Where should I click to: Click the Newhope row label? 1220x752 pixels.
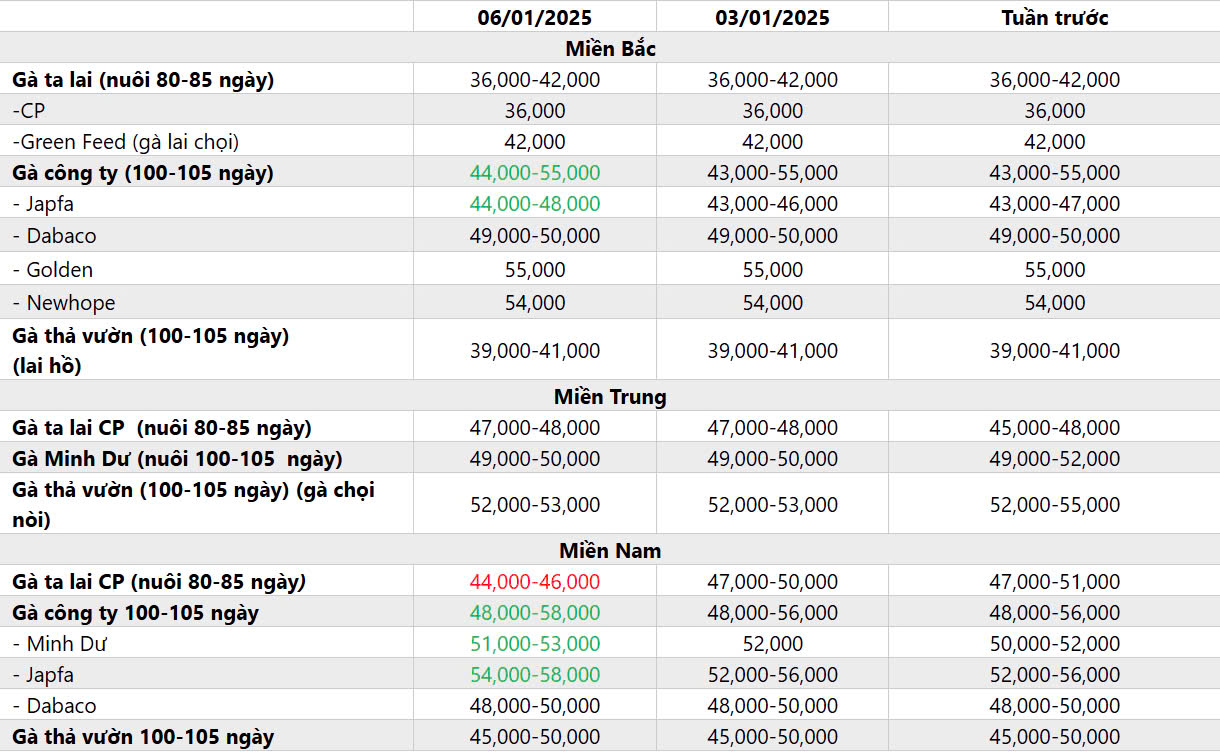point(65,303)
